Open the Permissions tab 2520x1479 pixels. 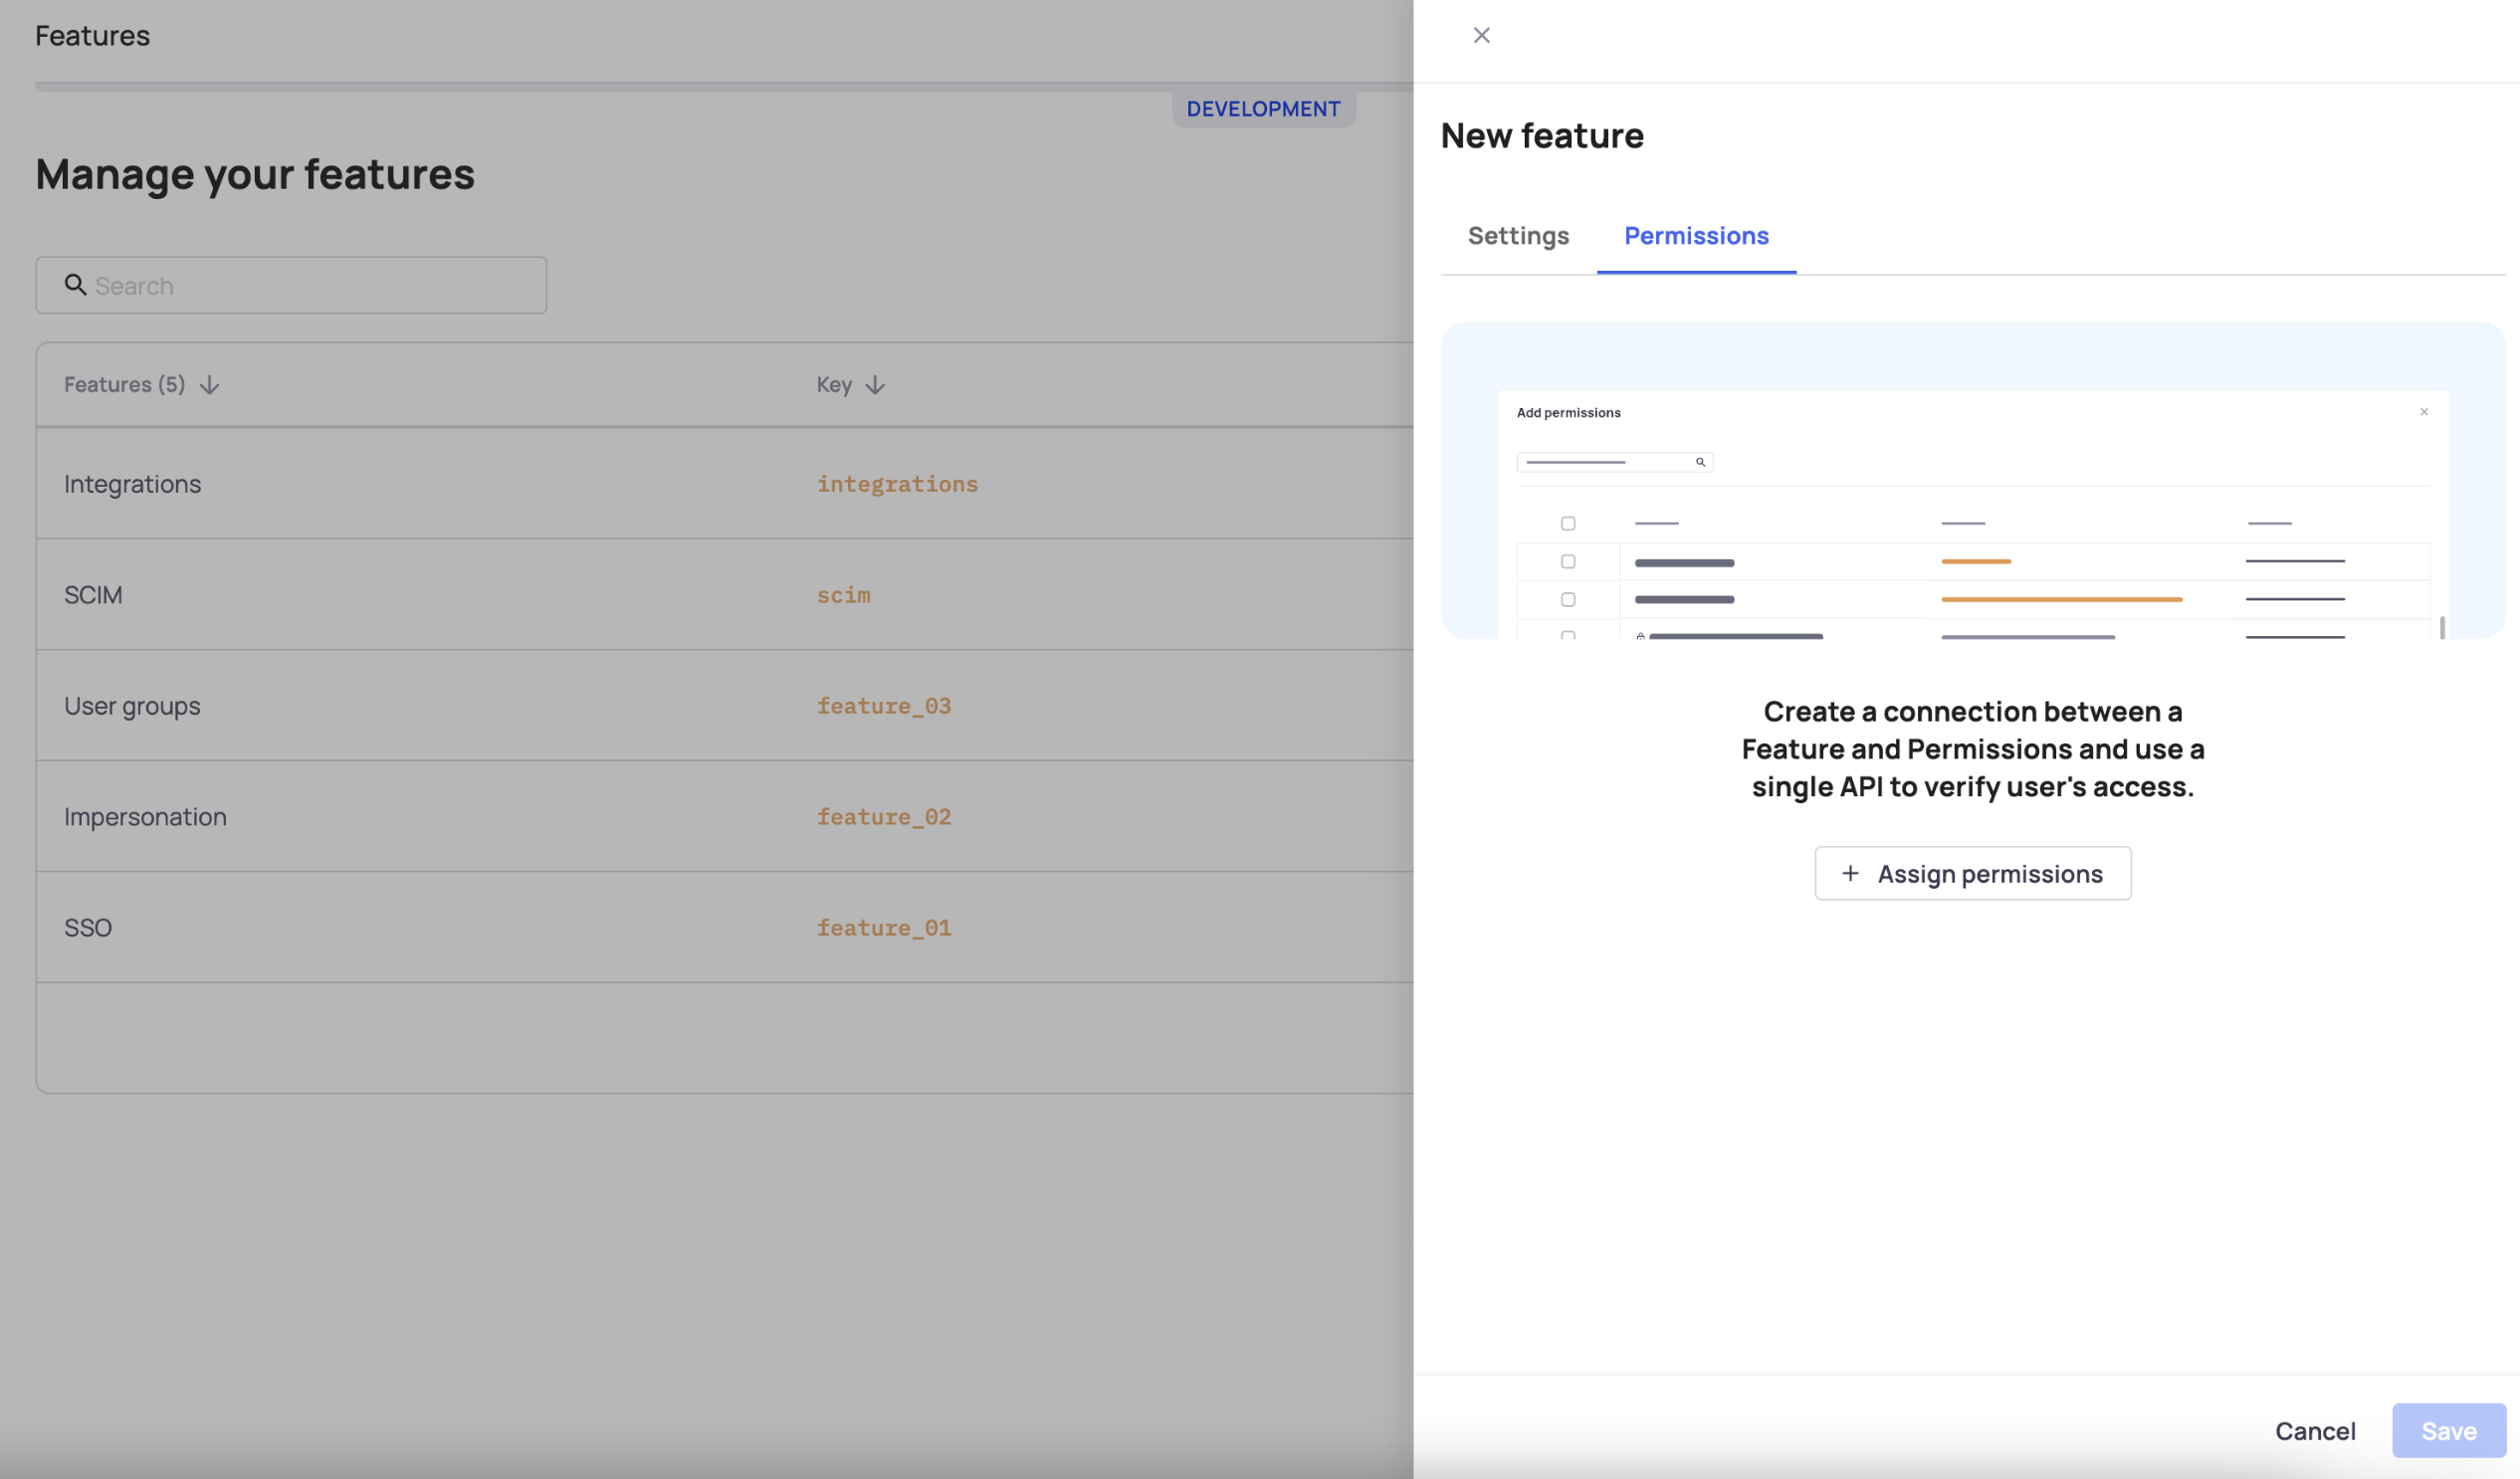(1695, 236)
